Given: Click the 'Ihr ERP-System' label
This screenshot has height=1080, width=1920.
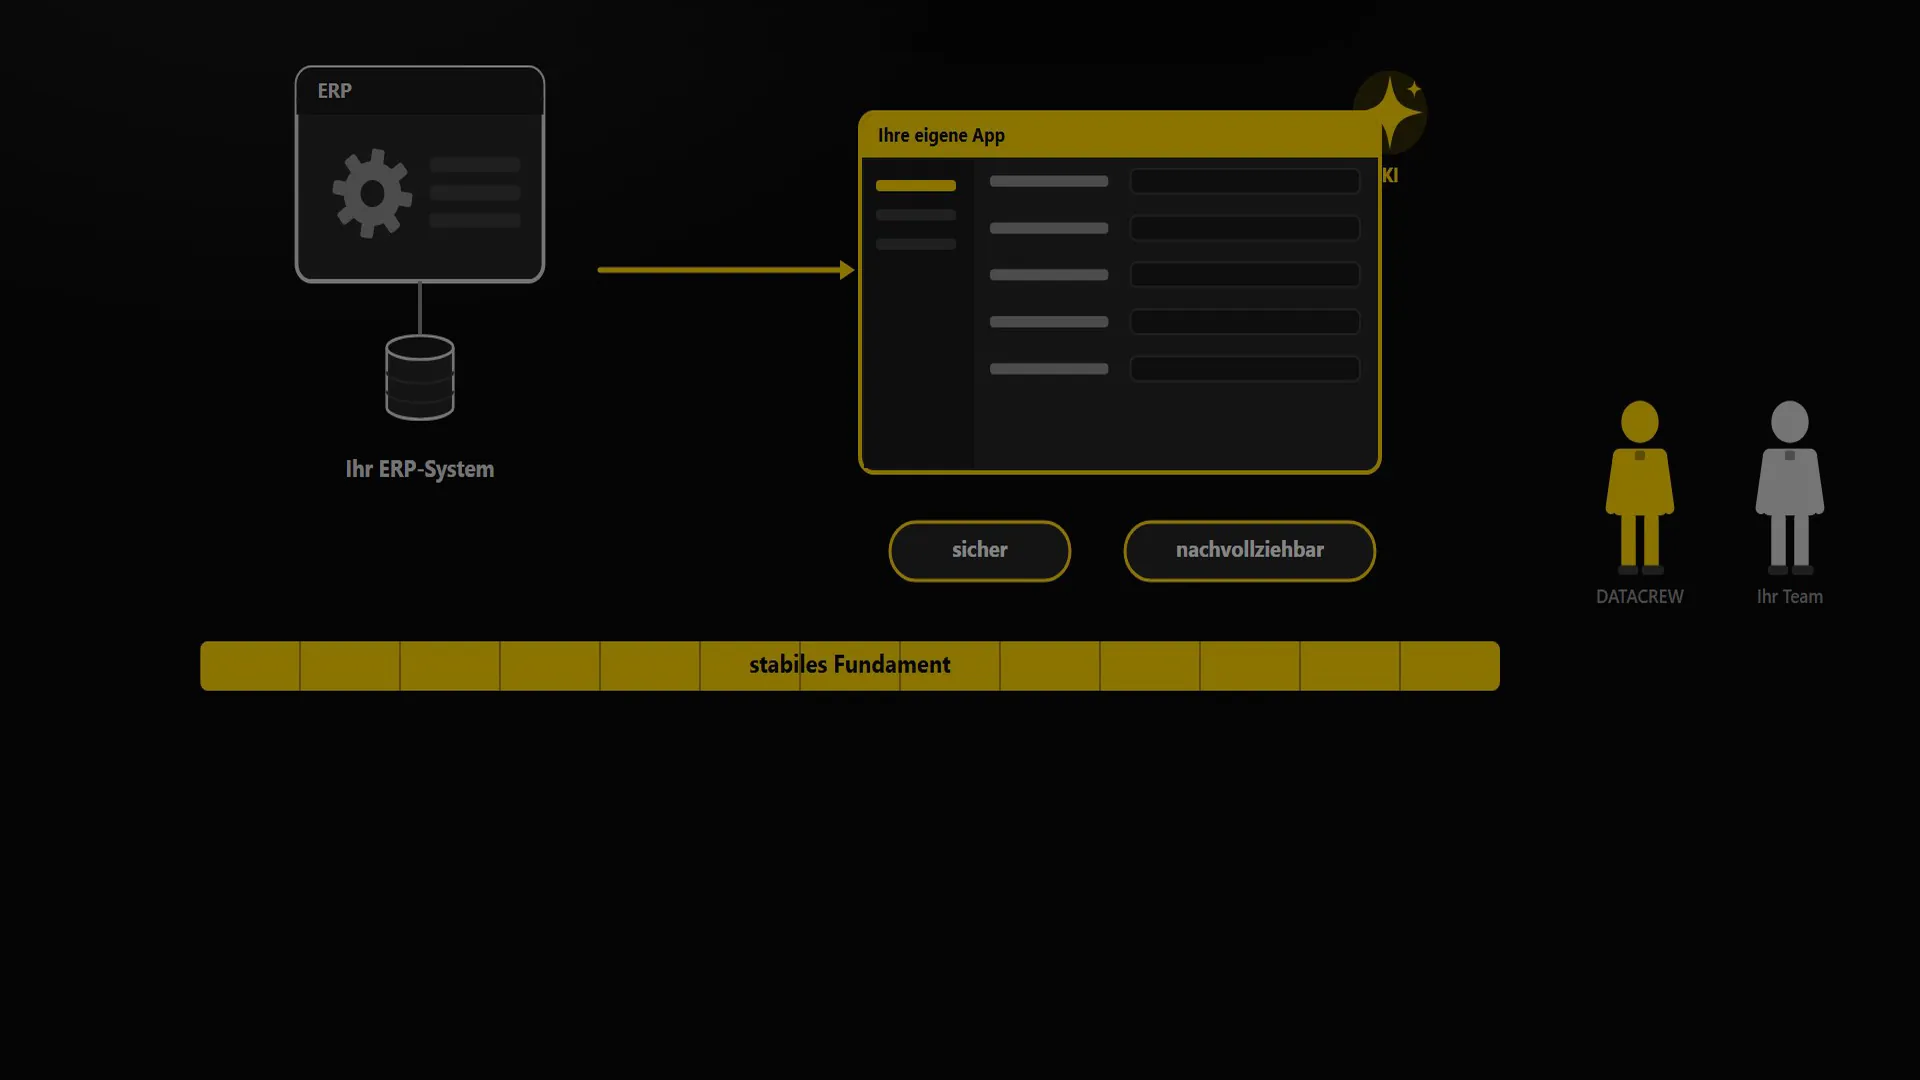Looking at the screenshot, I should 420,469.
